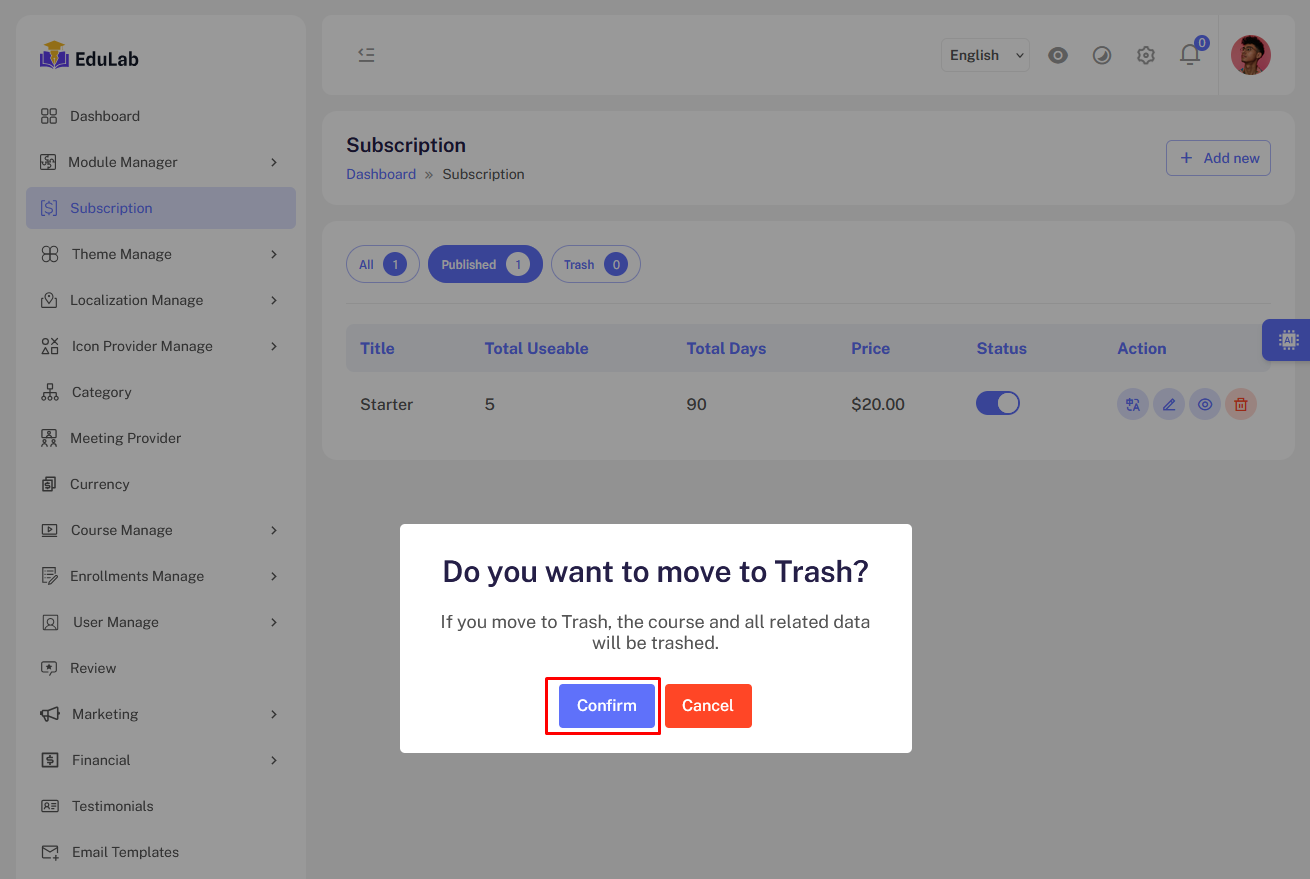
Task: Switch to the Trash tab
Action: [x=595, y=265]
